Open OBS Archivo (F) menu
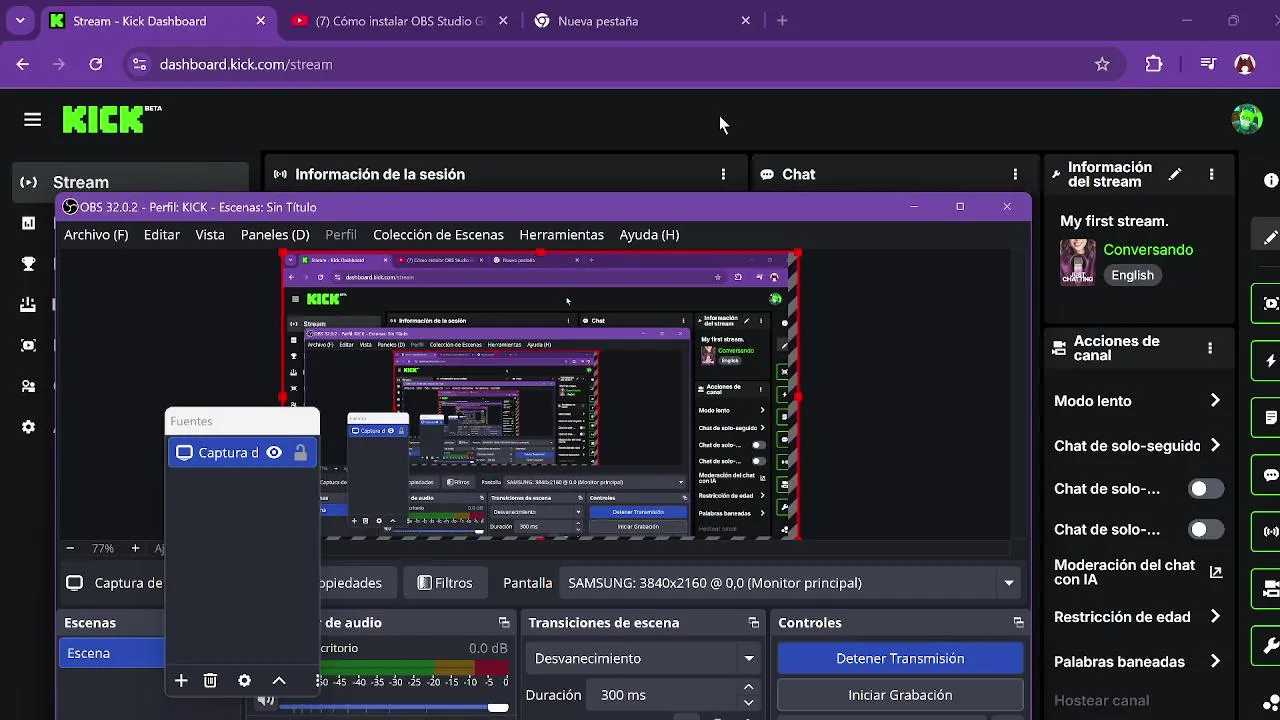Image resolution: width=1280 pixels, height=720 pixels. point(96,235)
